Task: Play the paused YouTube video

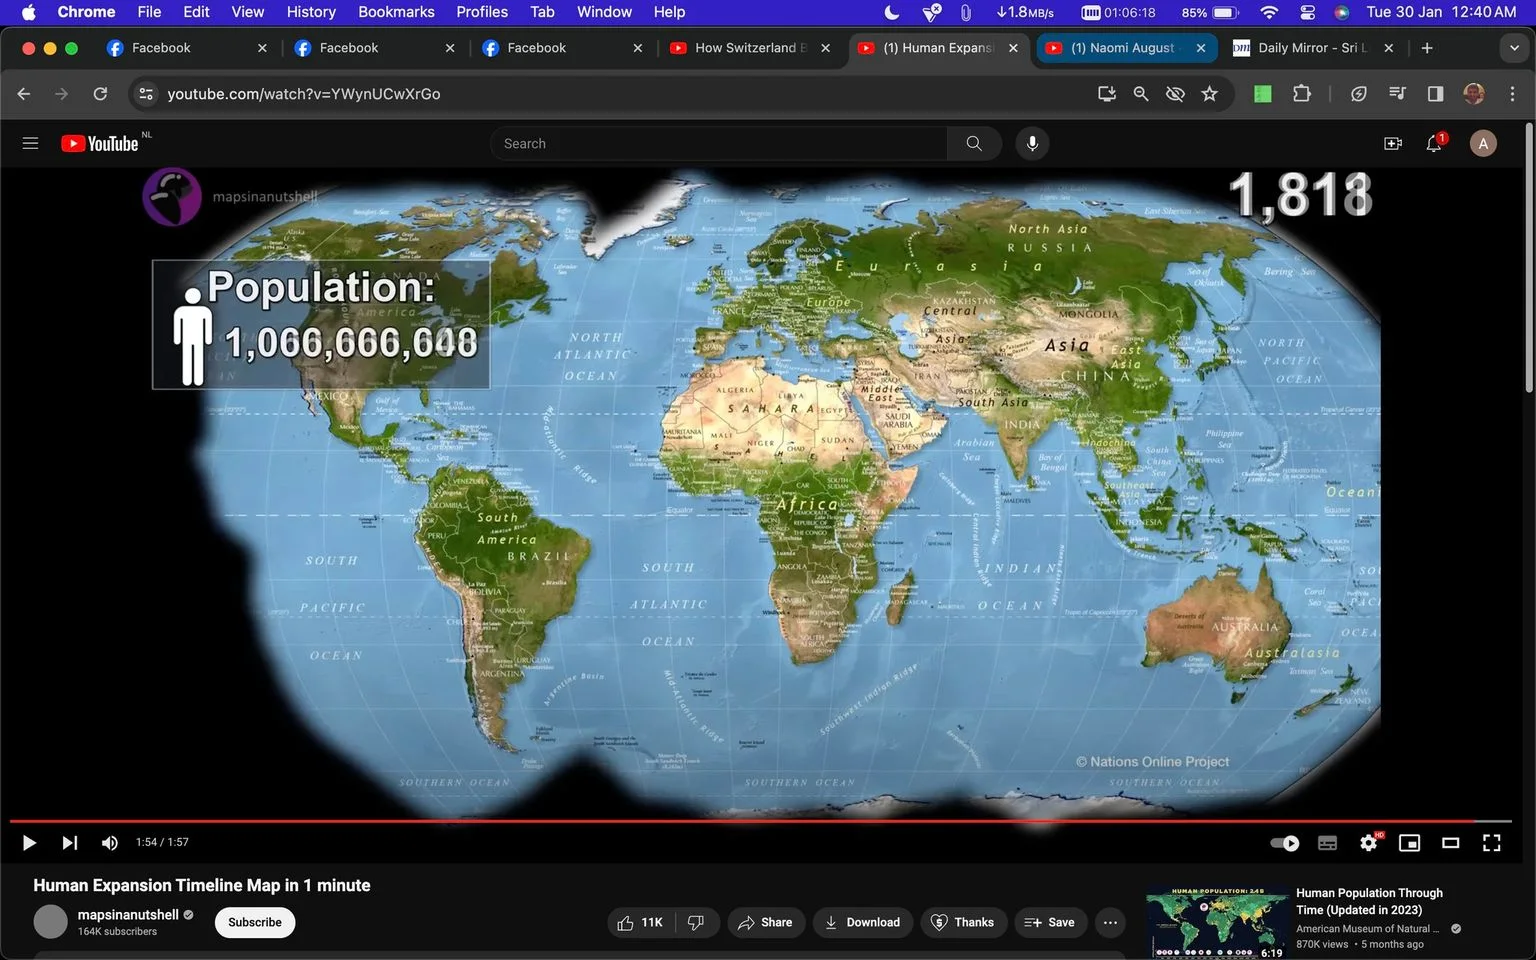Action: click(29, 843)
